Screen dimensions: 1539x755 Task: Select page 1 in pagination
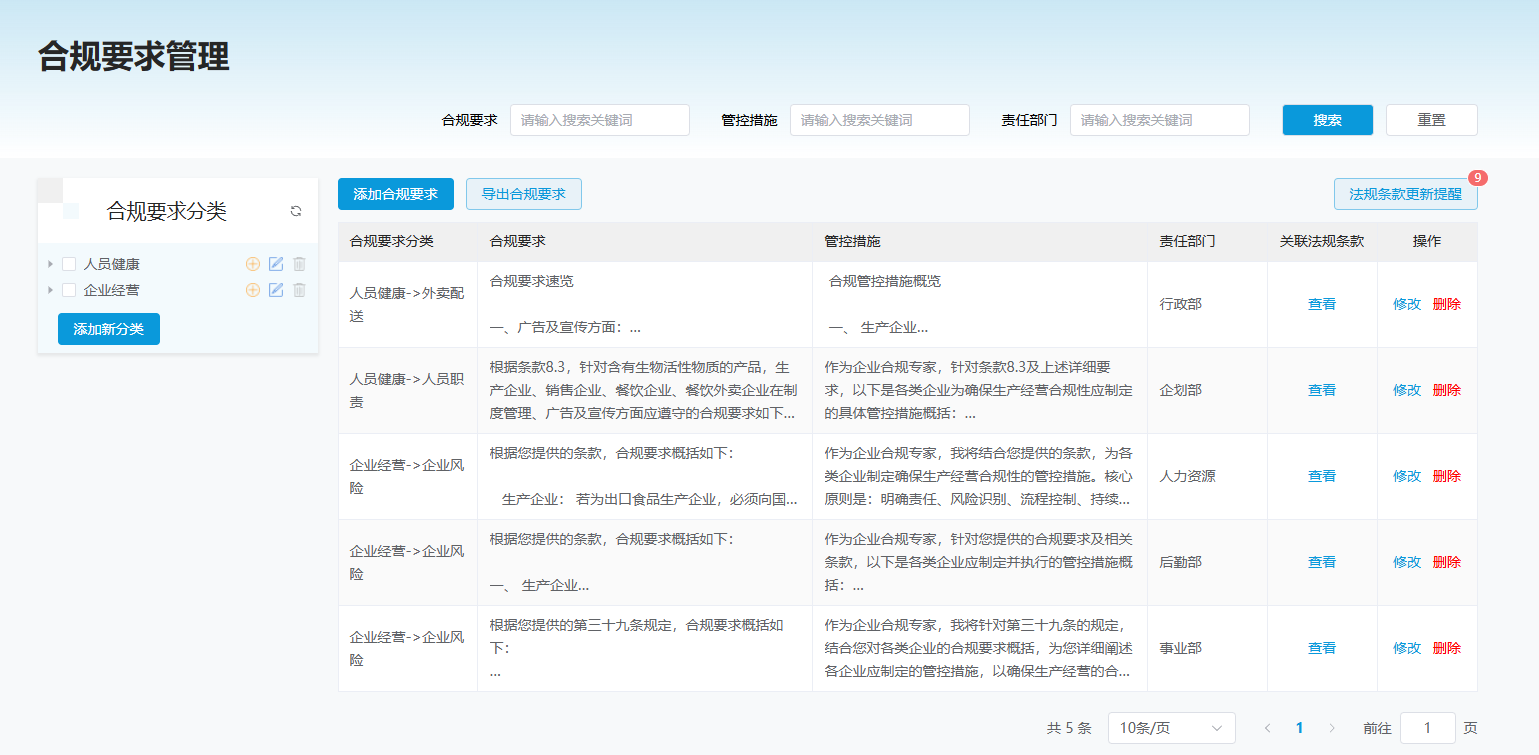pos(1299,728)
